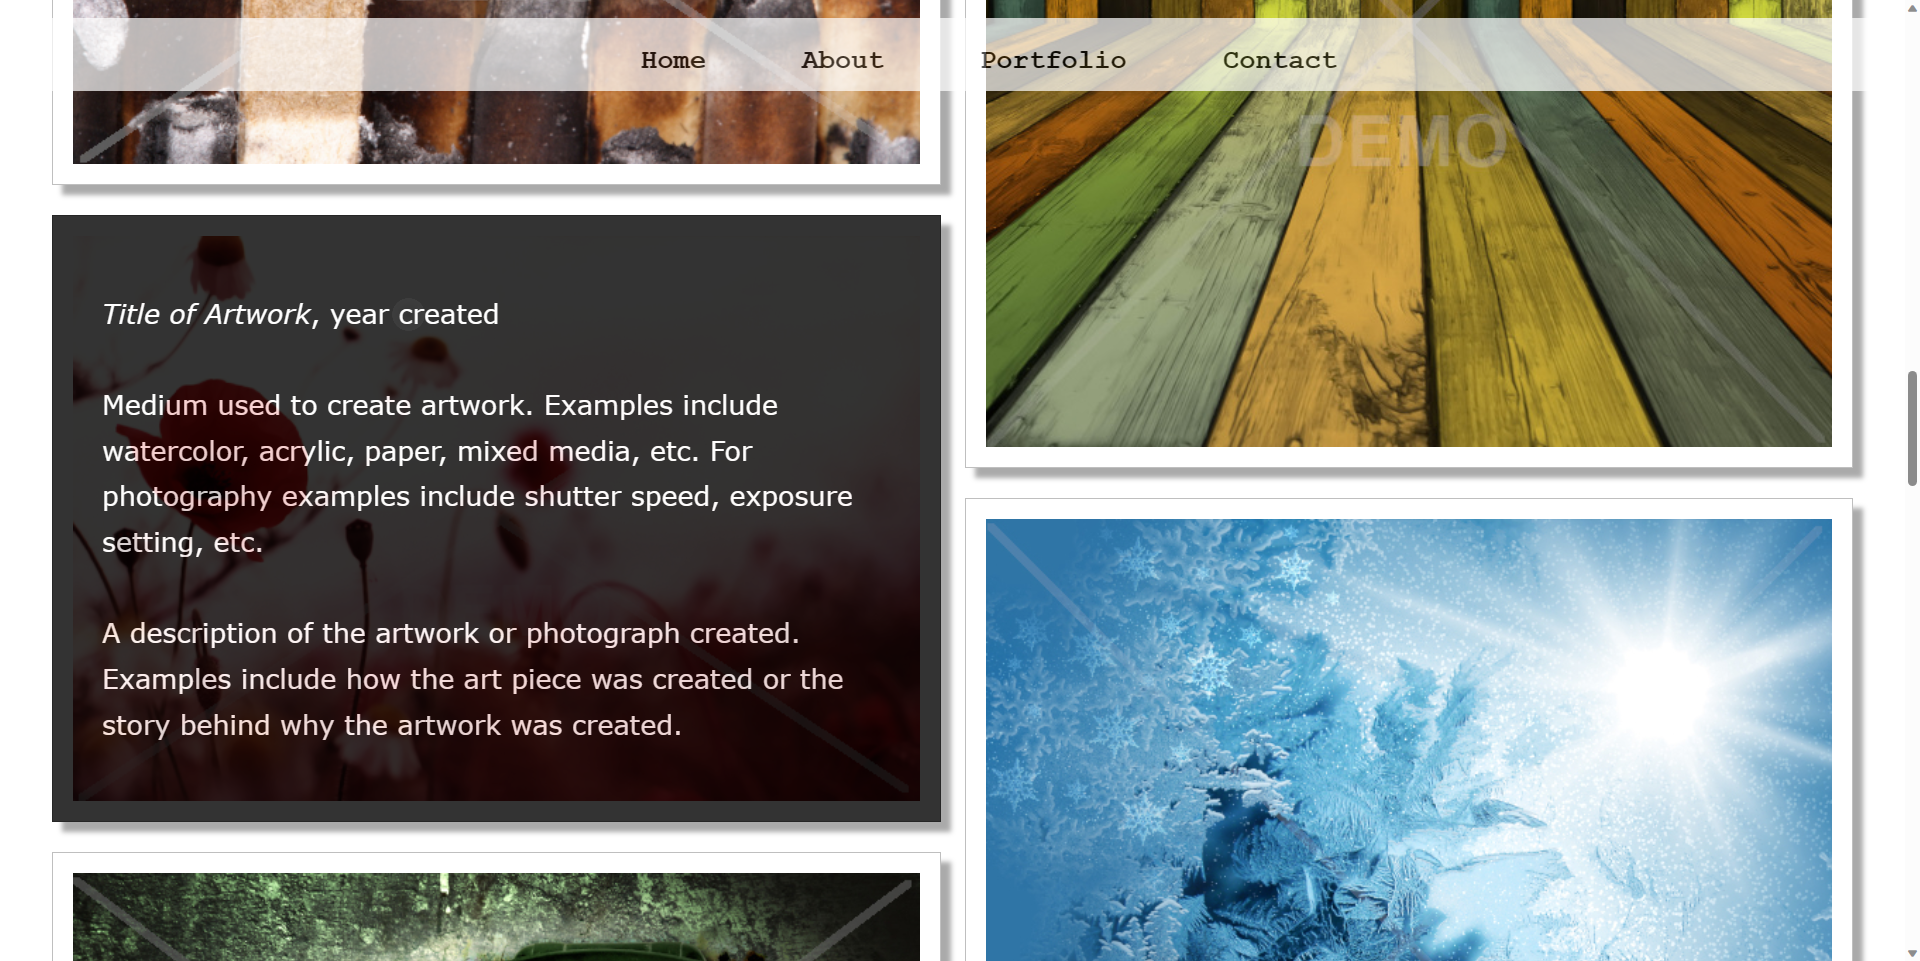The height and width of the screenshot is (961, 1920).
Task: Click the DEMO watermark on the planks image
Action: click(1402, 141)
